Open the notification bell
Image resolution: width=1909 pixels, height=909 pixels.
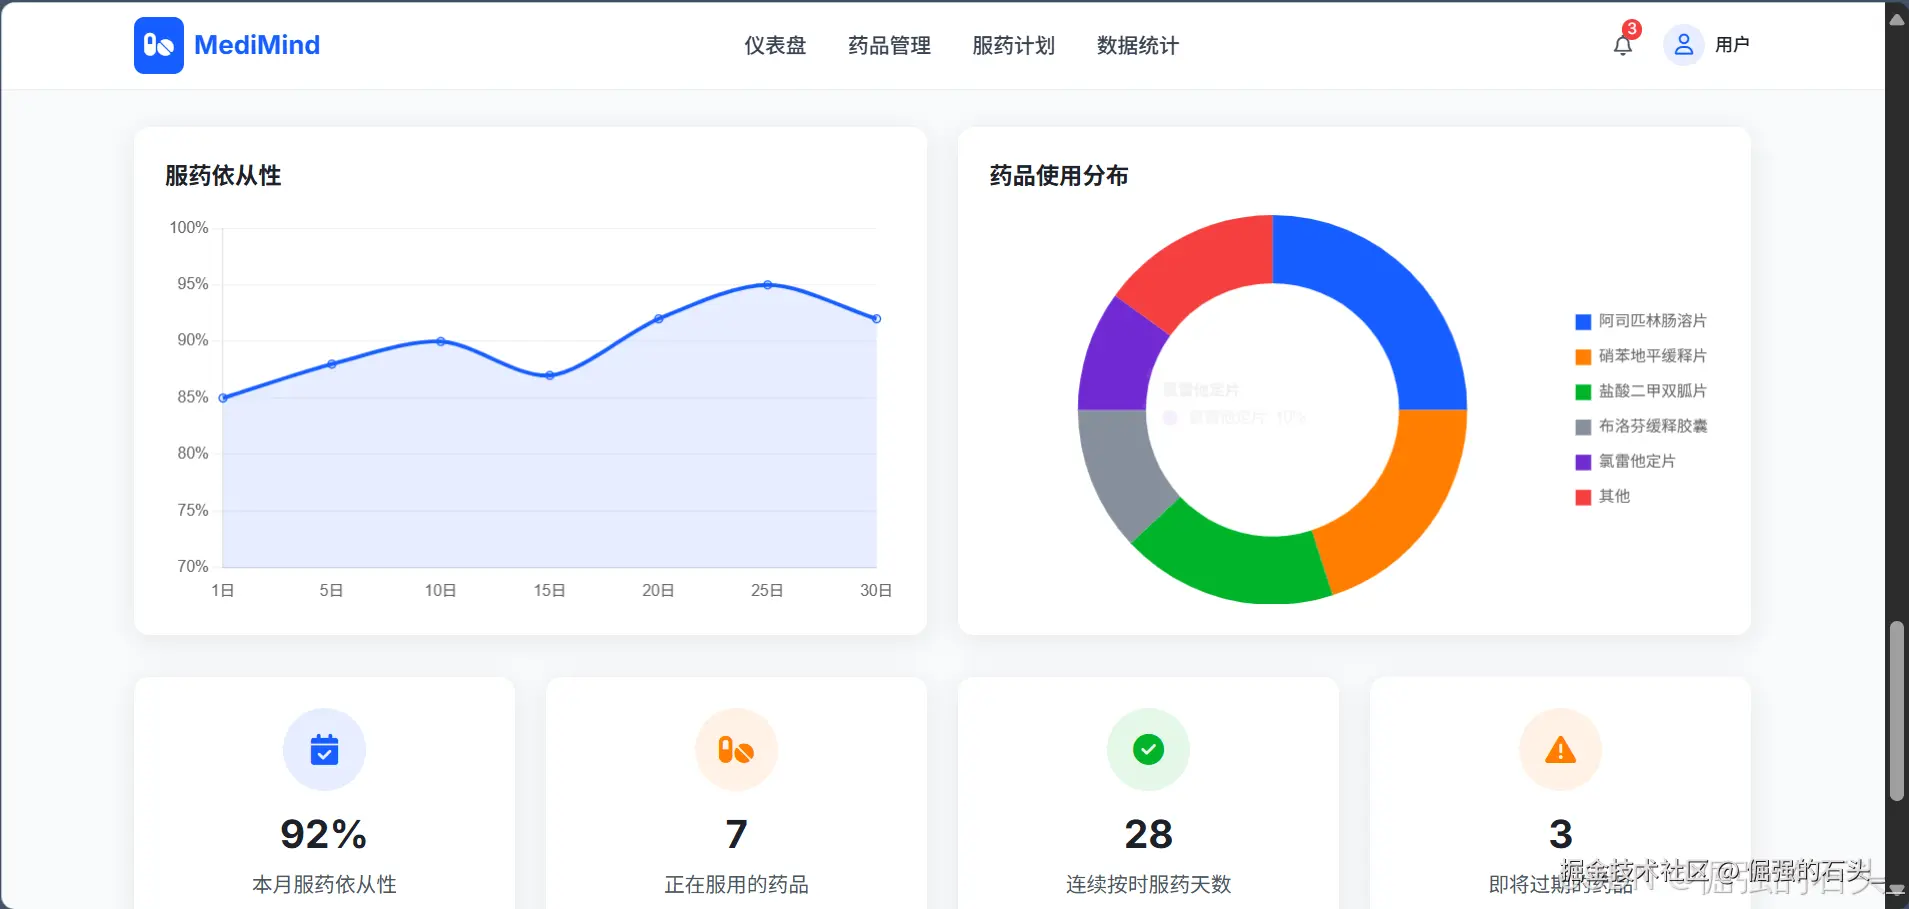coord(1621,44)
